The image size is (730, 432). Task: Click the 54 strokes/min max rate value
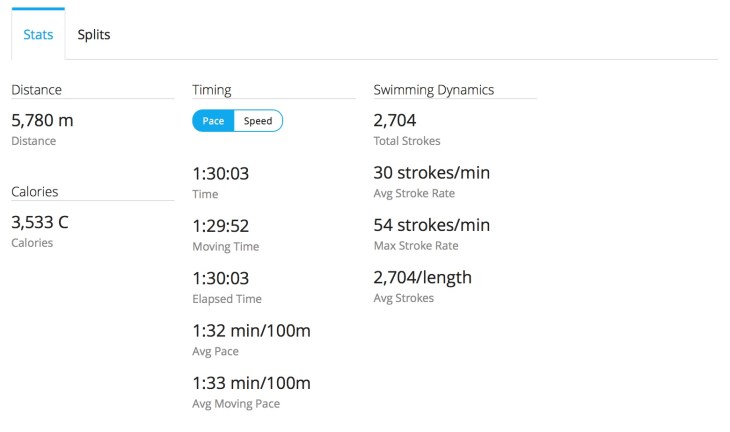(x=431, y=225)
